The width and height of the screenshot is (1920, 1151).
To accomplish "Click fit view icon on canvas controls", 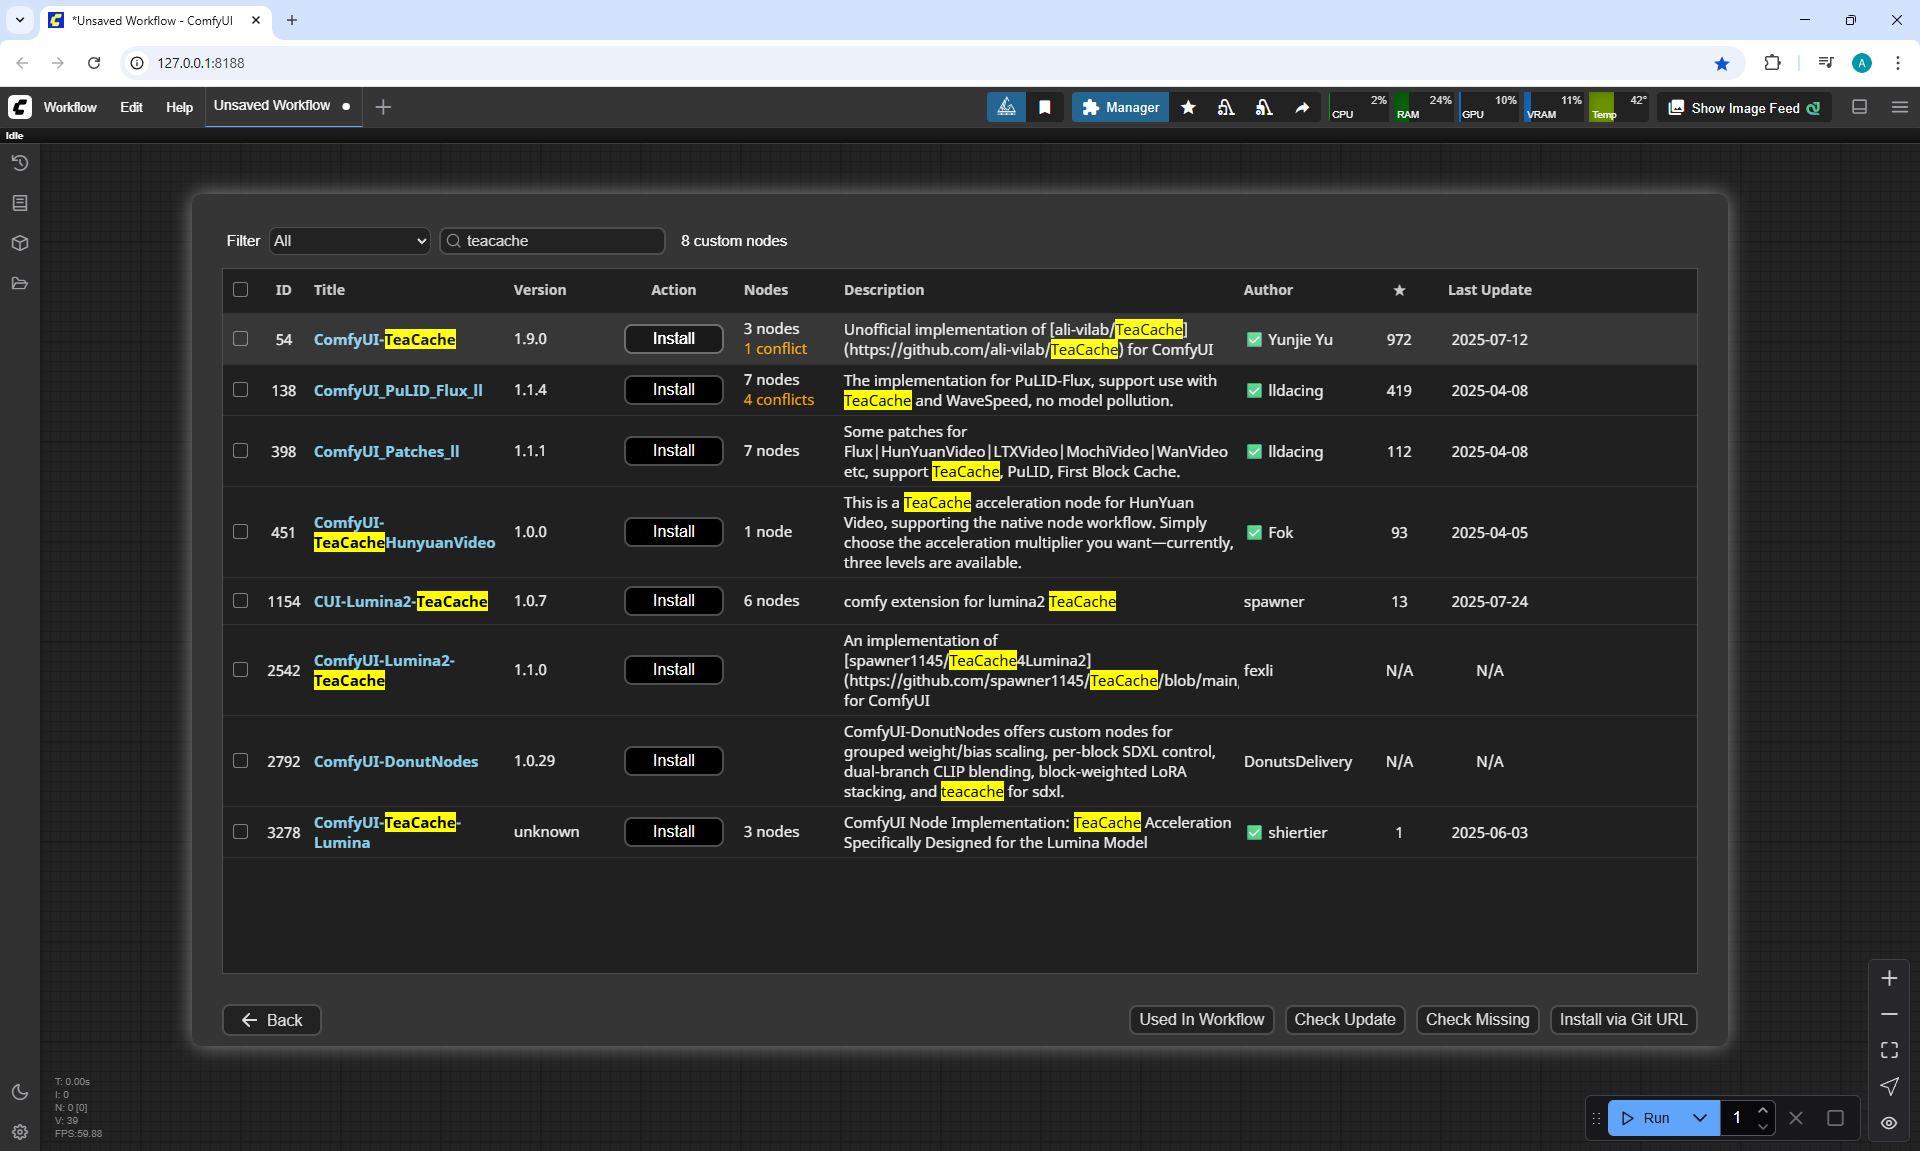I will (x=1889, y=1050).
